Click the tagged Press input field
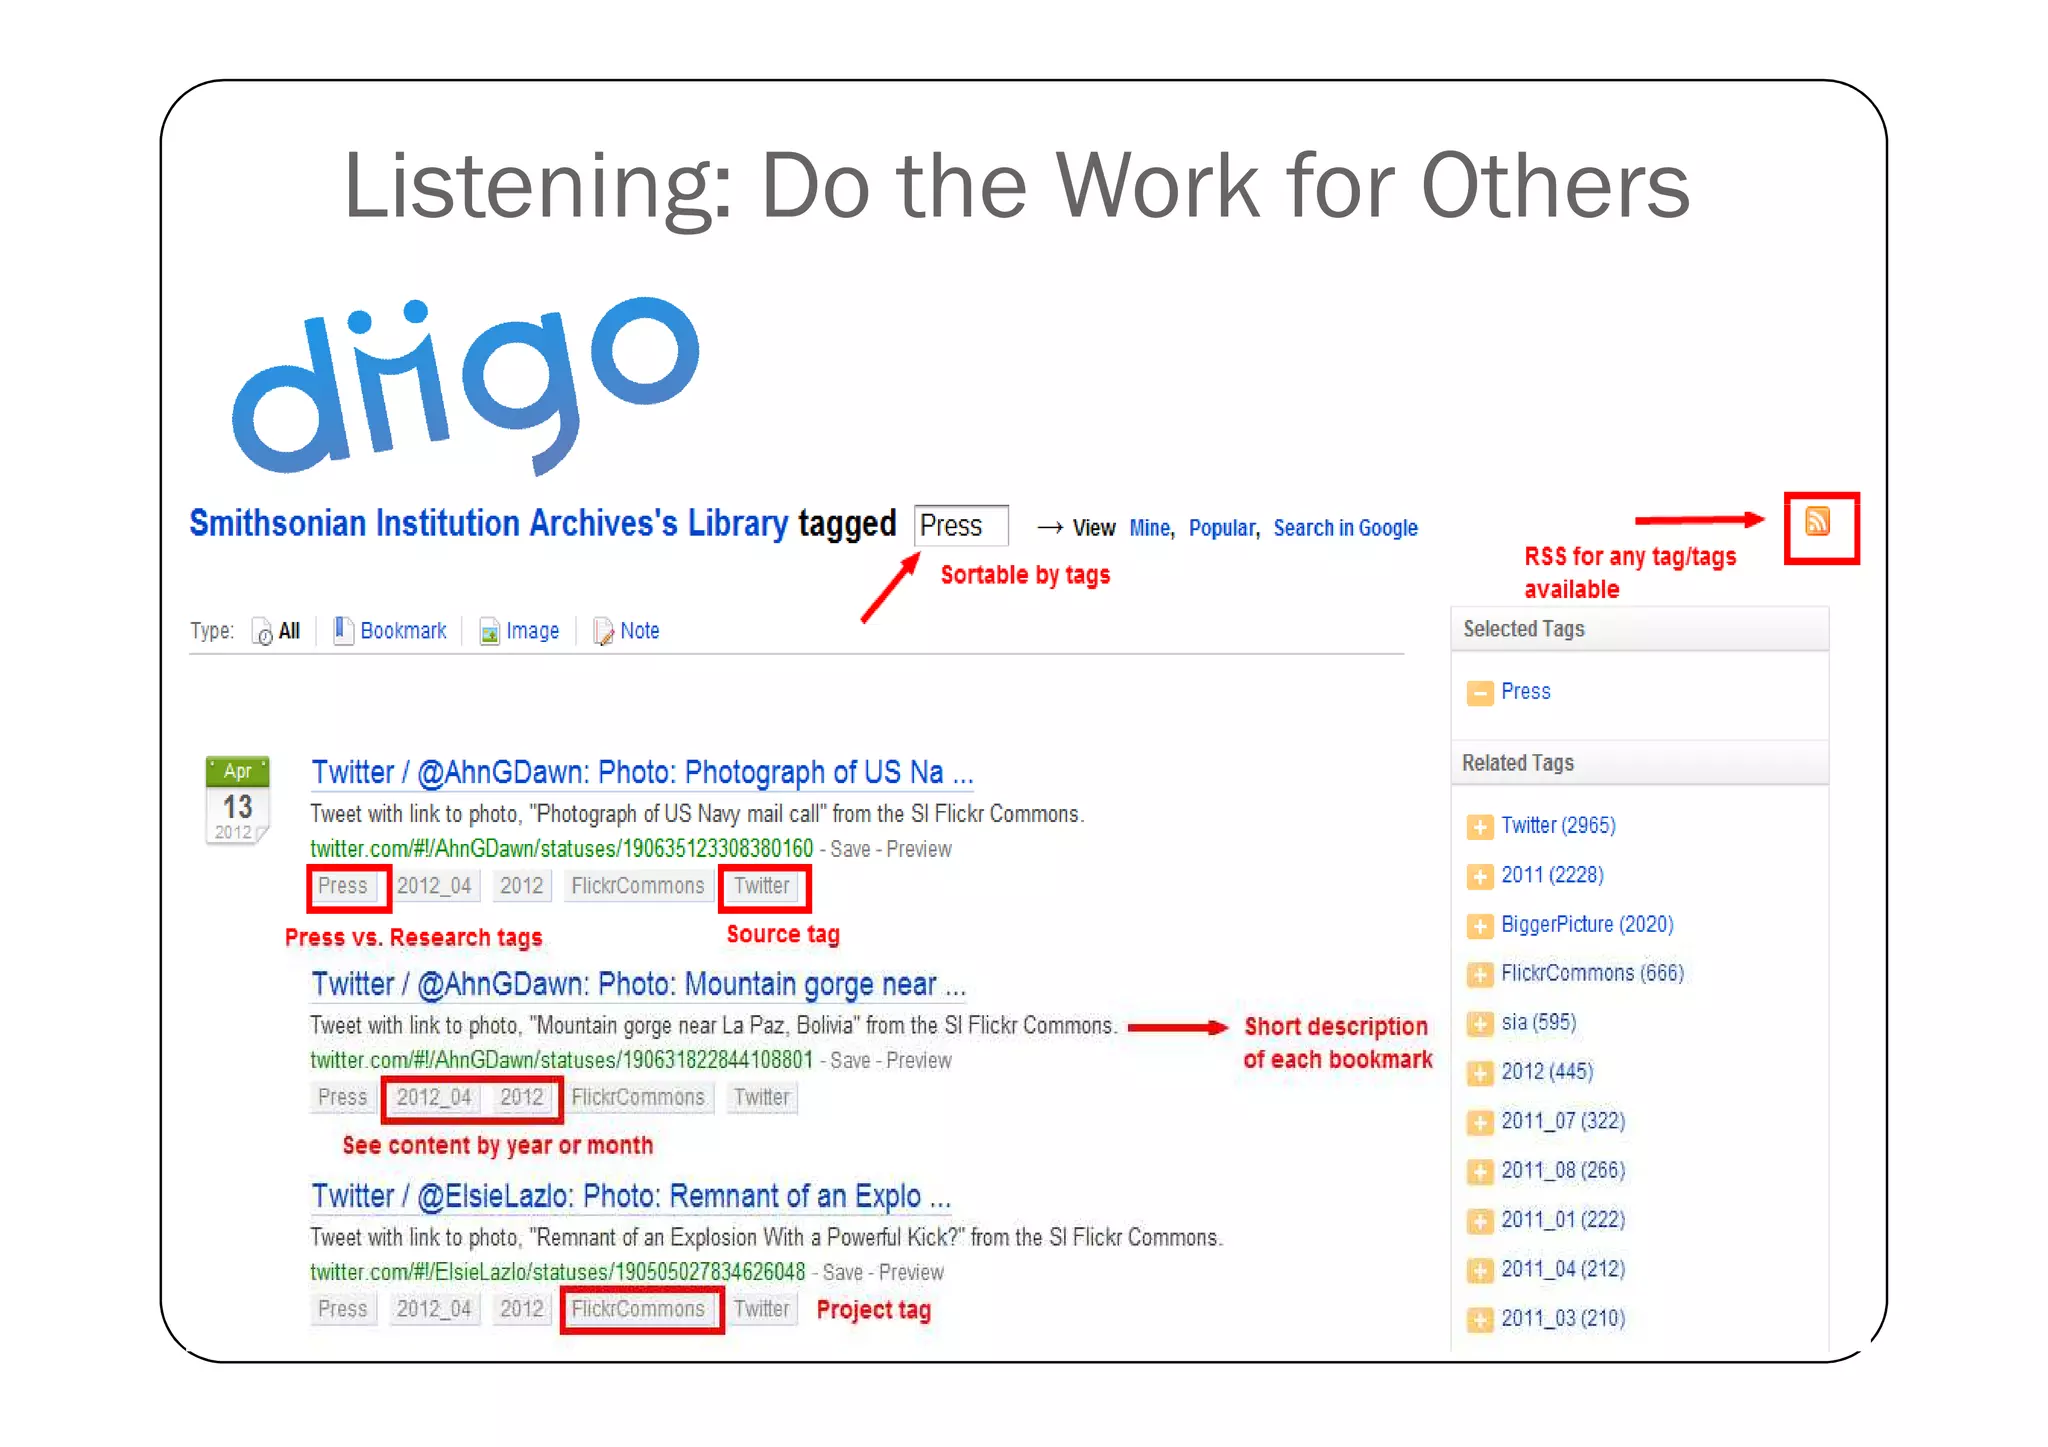The width and height of the screenshot is (2048, 1447). [x=961, y=525]
